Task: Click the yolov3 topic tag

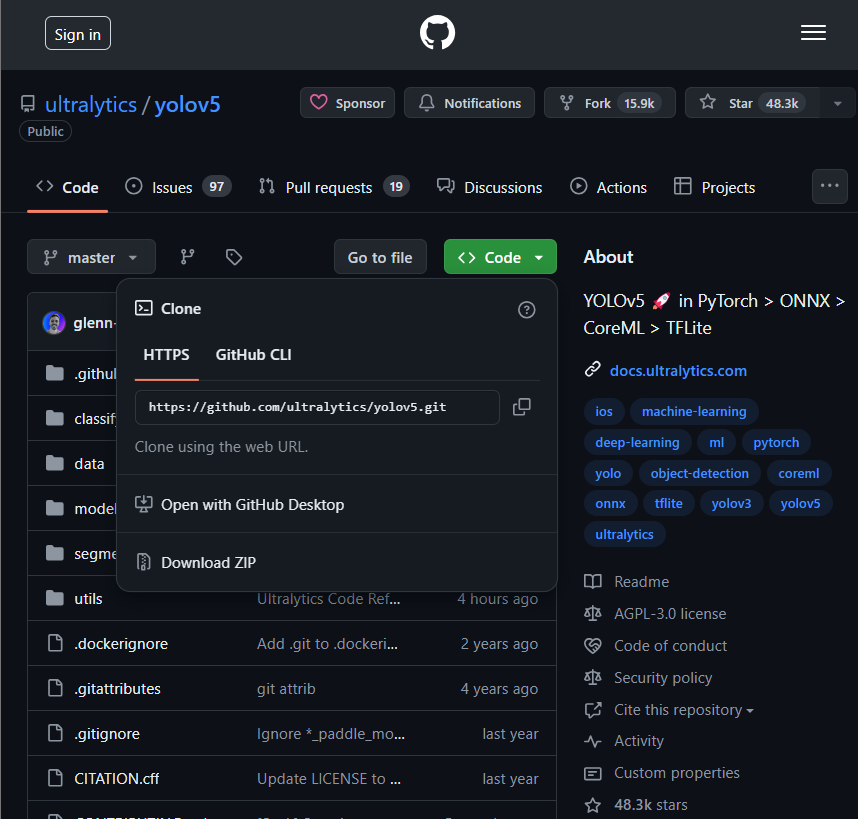Action: [x=731, y=503]
